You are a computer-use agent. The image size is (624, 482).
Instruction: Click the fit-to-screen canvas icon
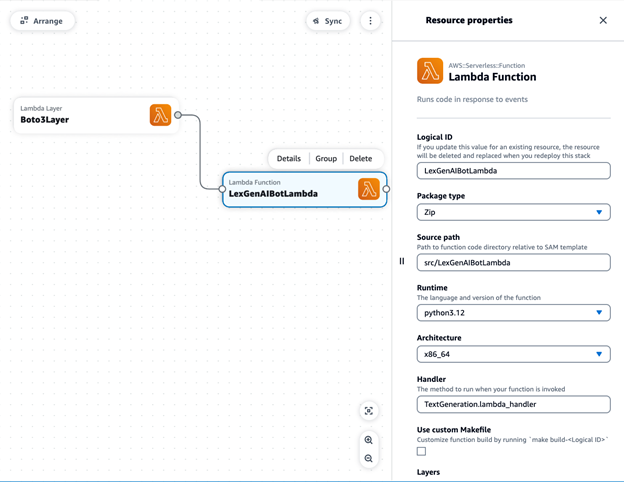tap(369, 411)
